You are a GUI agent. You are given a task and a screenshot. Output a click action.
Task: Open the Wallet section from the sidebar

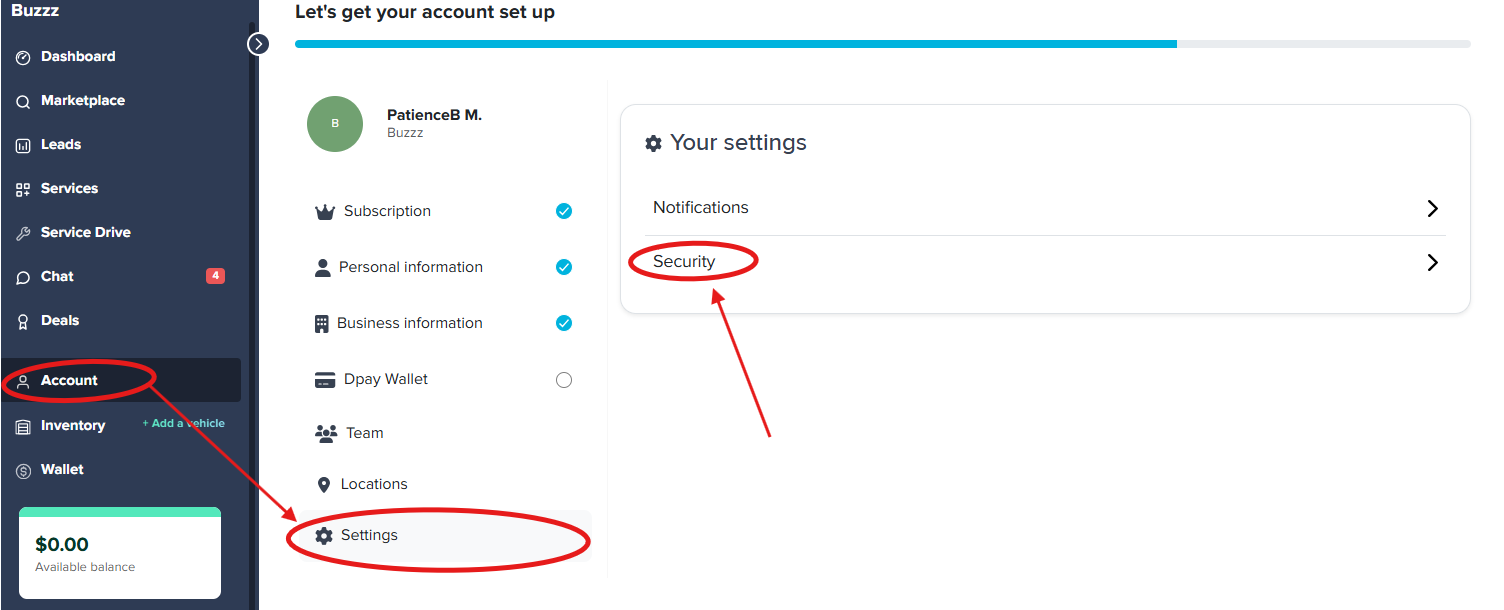62,469
